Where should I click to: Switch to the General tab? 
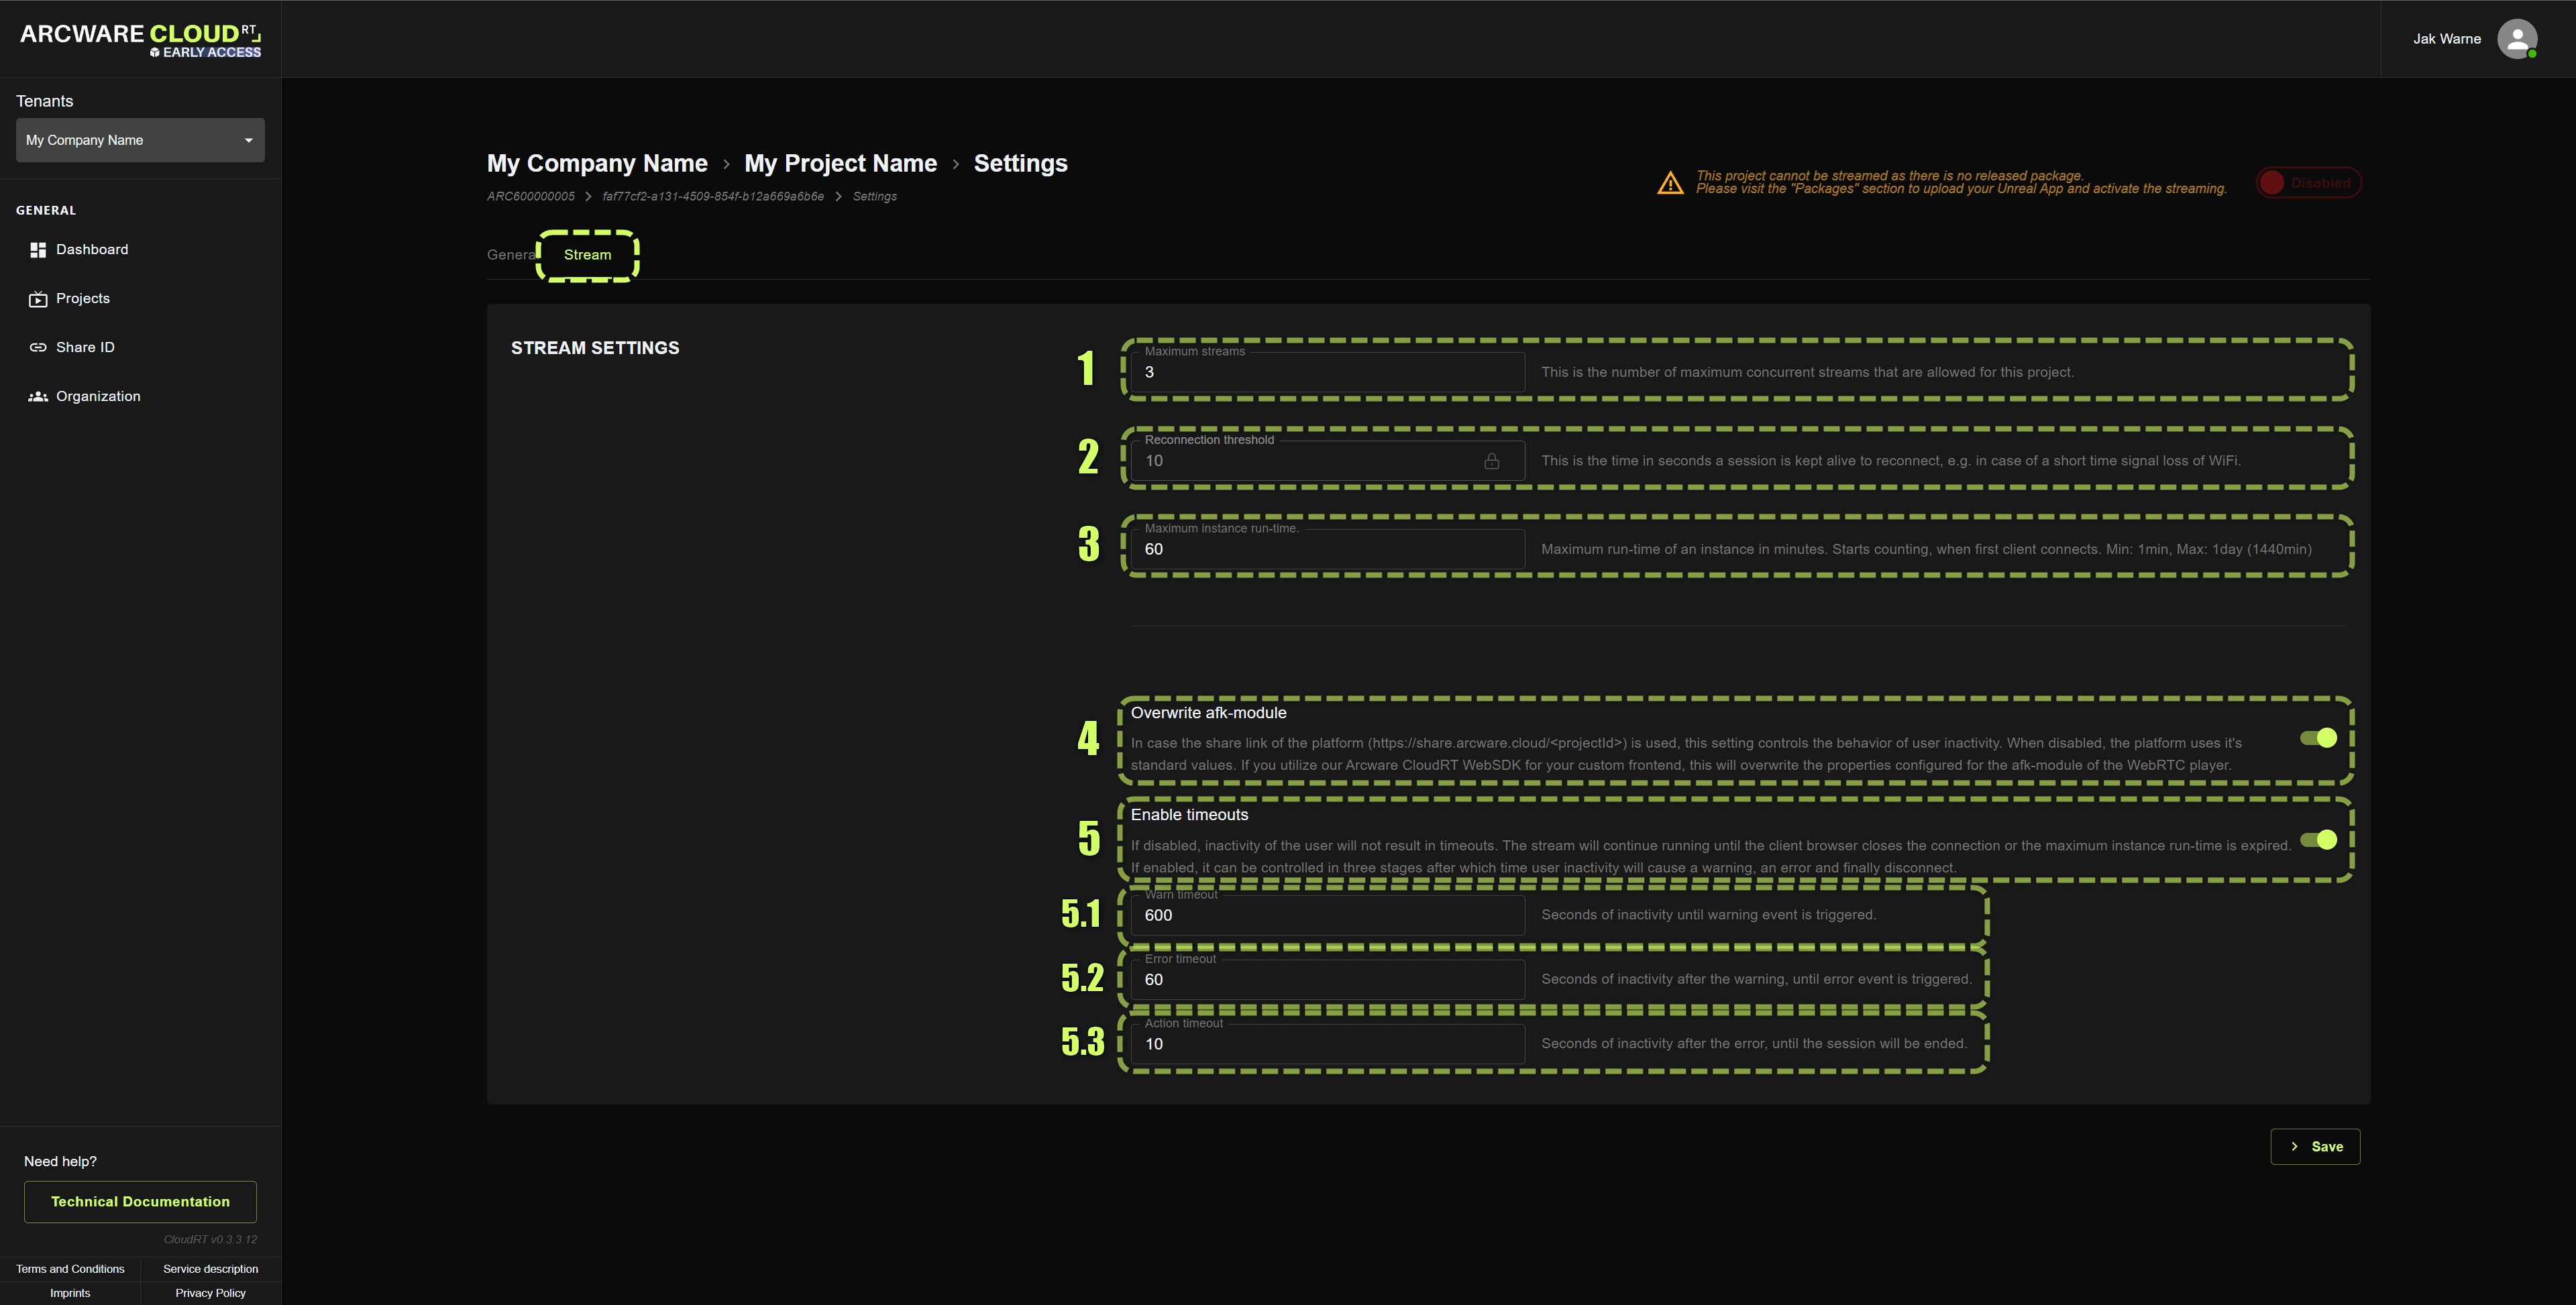510,255
